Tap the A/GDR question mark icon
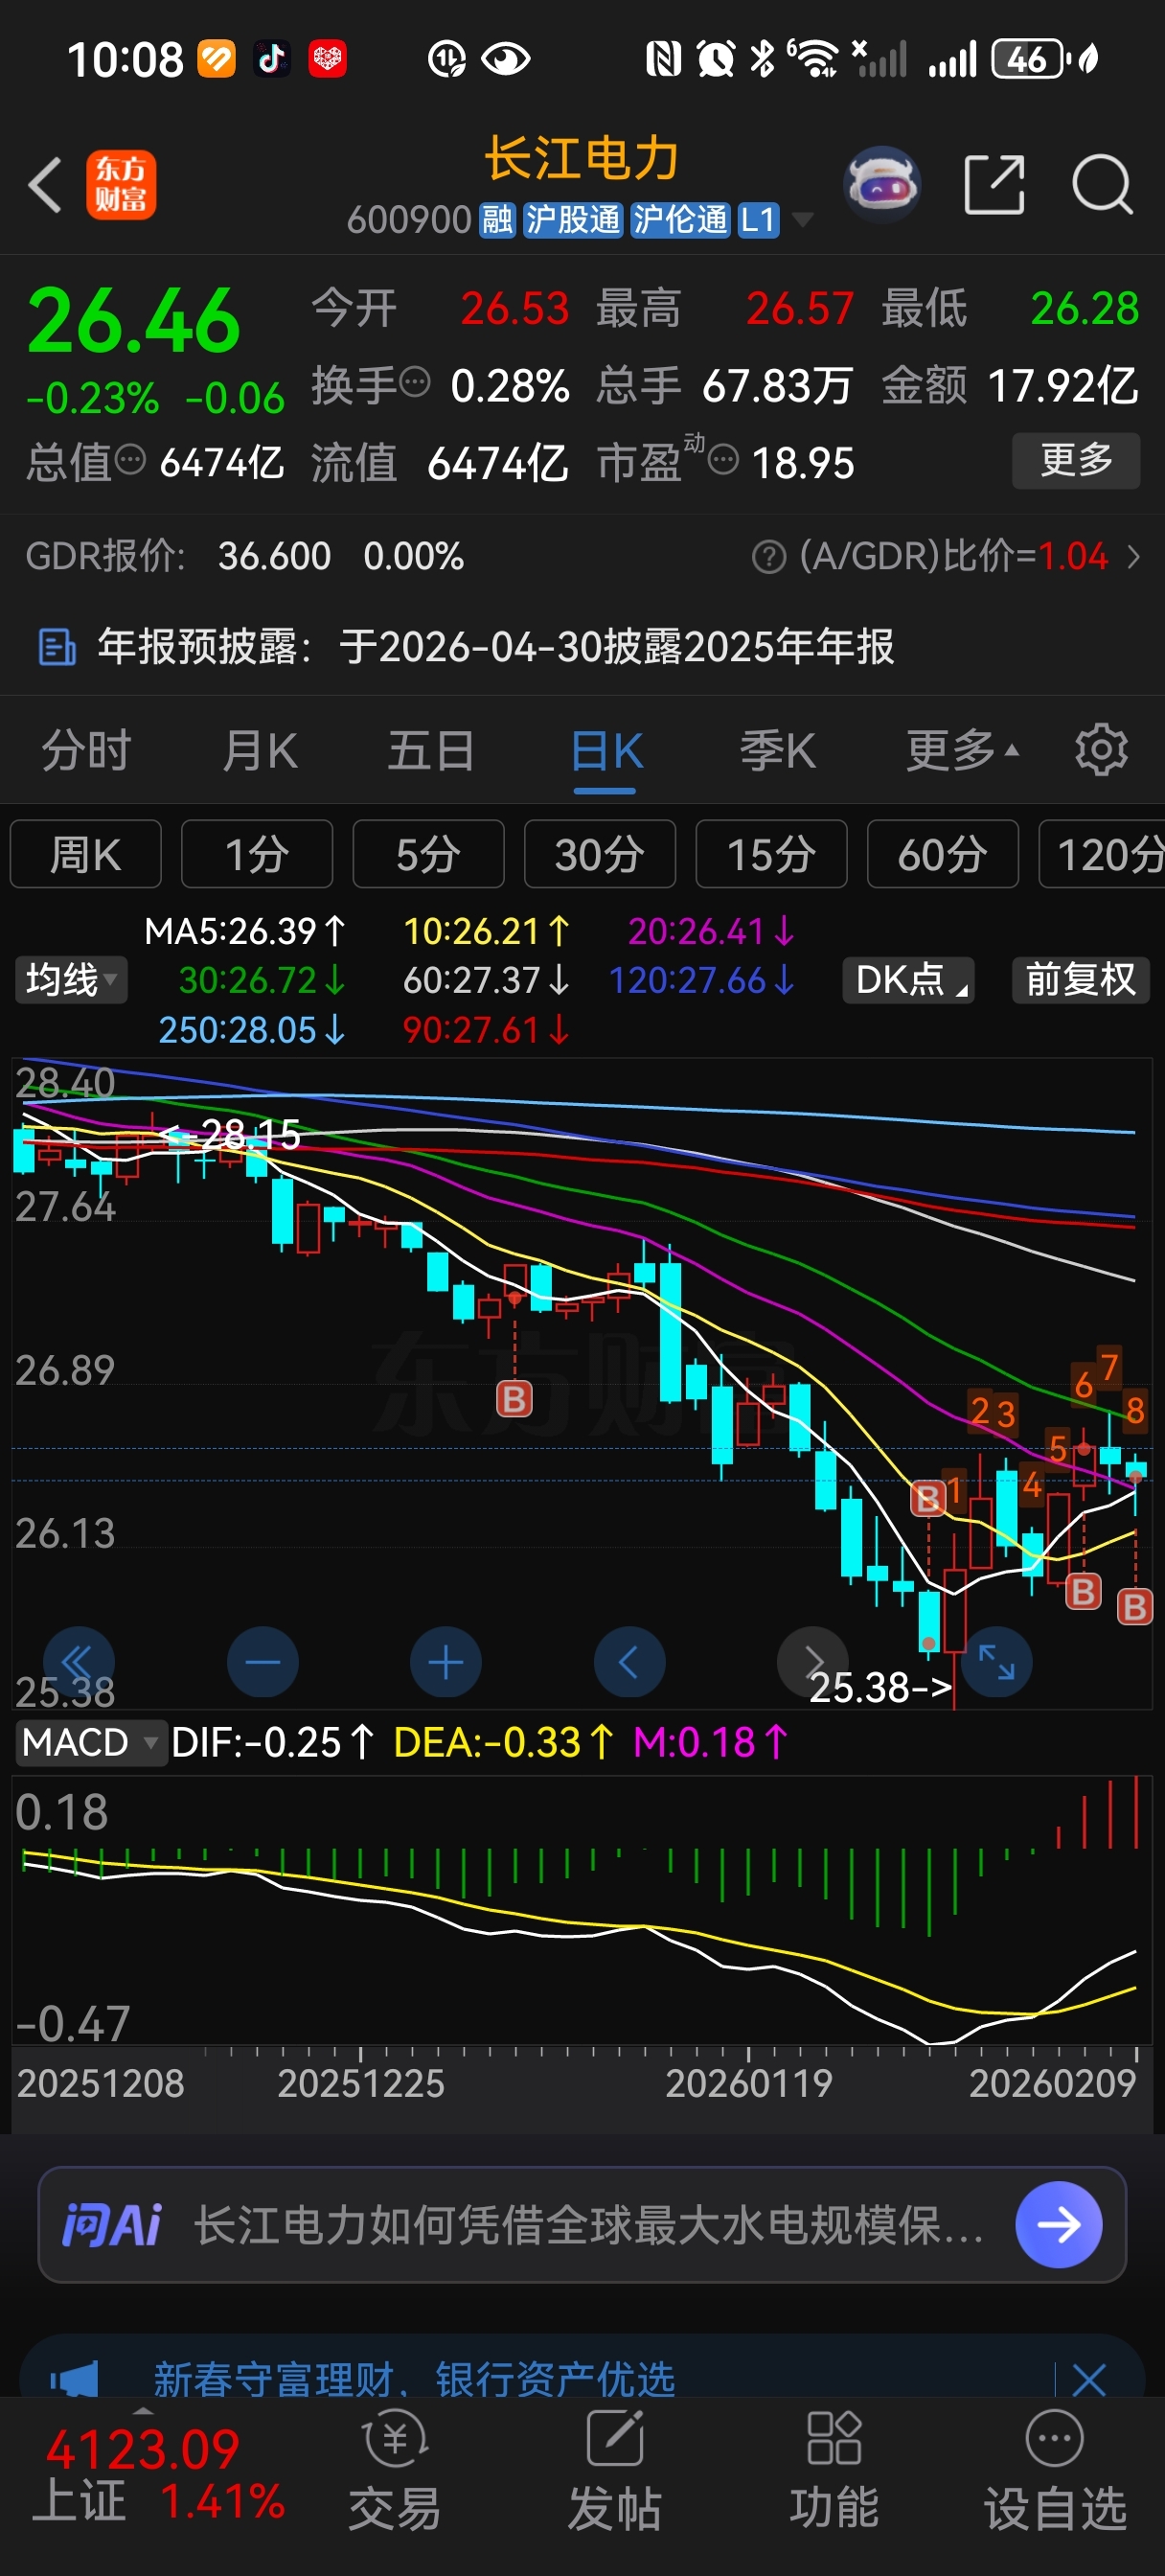The height and width of the screenshot is (2576, 1165). click(768, 556)
